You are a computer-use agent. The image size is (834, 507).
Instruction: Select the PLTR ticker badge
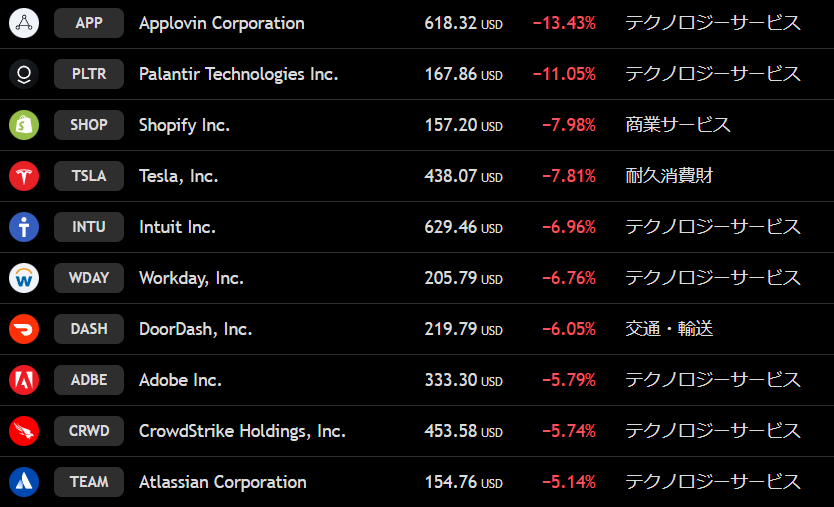coord(89,74)
